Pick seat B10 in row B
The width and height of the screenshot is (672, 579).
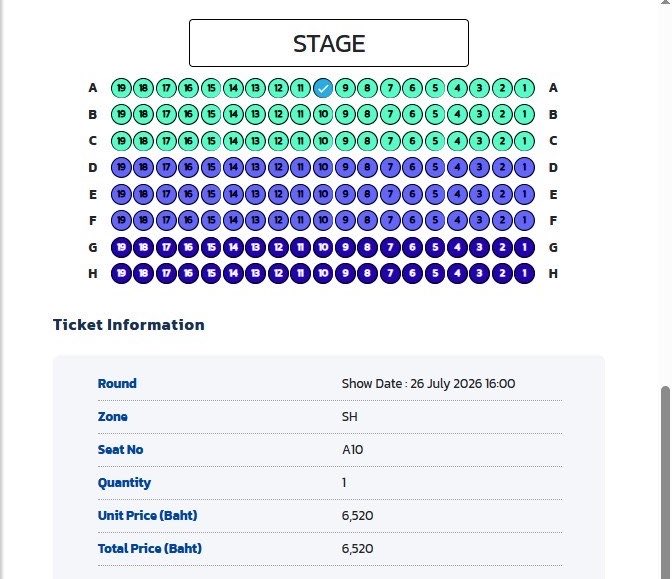click(x=323, y=114)
